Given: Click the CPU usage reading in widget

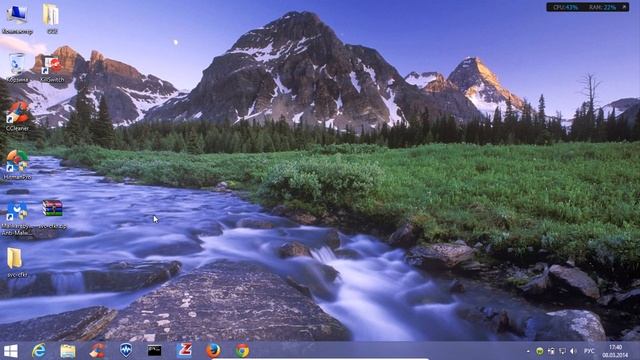Looking at the screenshot, I should (x=565, y=7).
